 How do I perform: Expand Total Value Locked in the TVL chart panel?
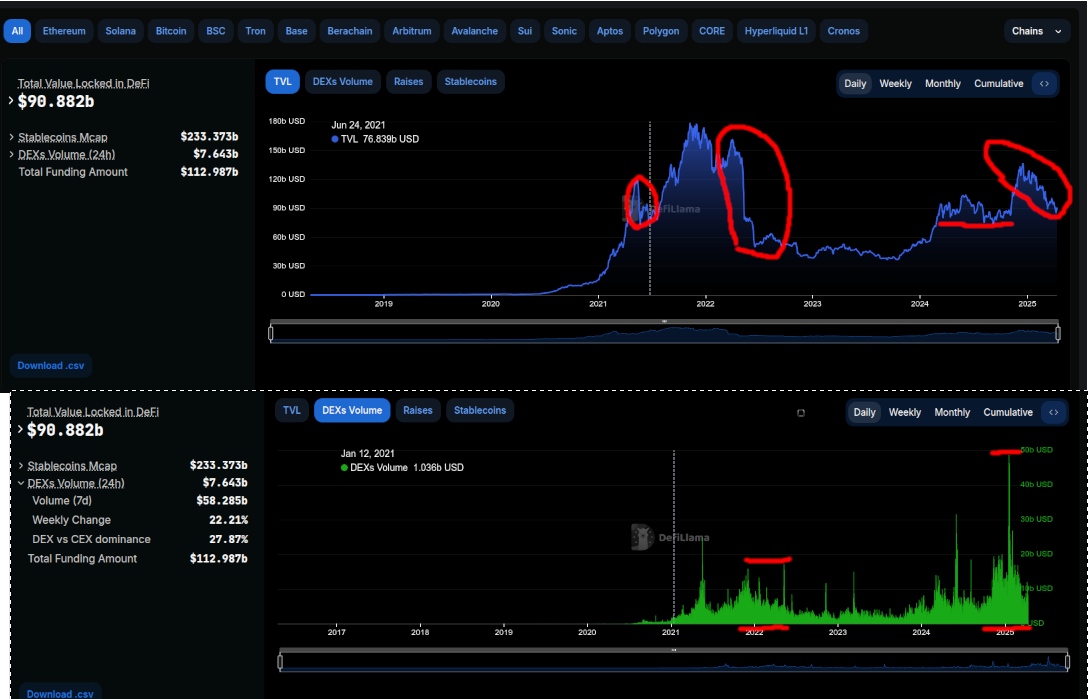pyautogui.click(x=11, y=102)
